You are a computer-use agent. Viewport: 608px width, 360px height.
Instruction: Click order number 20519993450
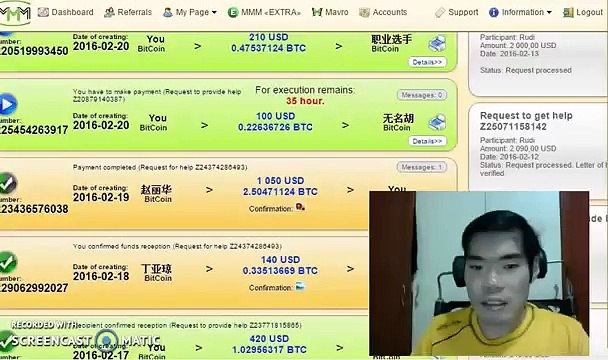tap(34, 51)
